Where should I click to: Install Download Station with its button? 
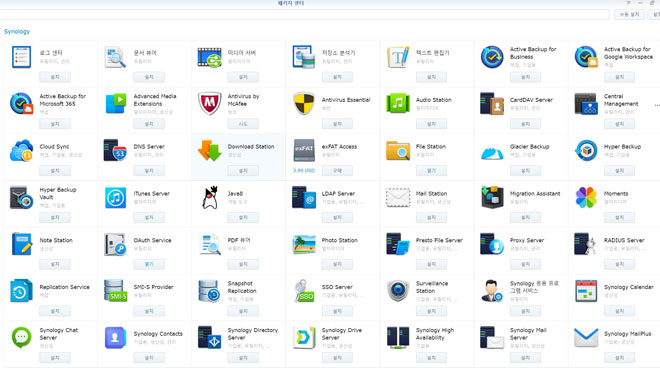pyautogui.click(x=243, y=171)
